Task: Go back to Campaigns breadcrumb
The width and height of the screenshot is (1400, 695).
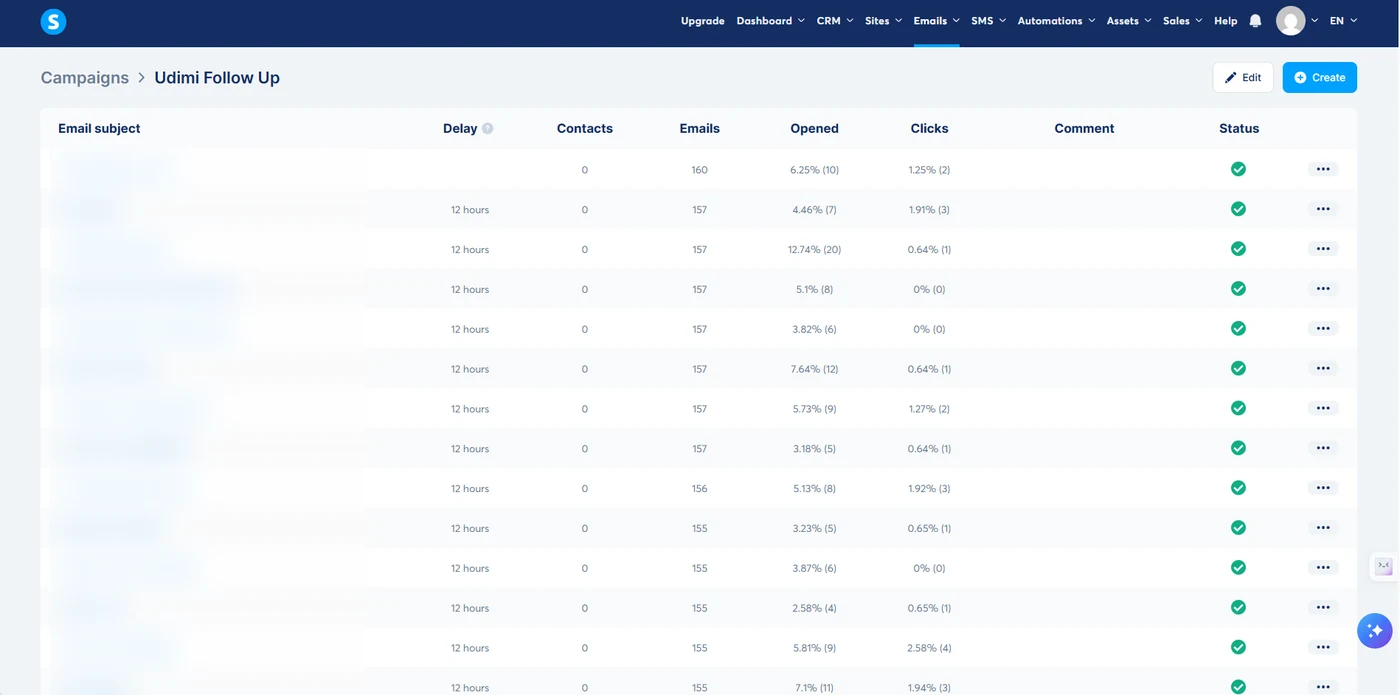Action: pyautogui.click(x=85, y=77)
